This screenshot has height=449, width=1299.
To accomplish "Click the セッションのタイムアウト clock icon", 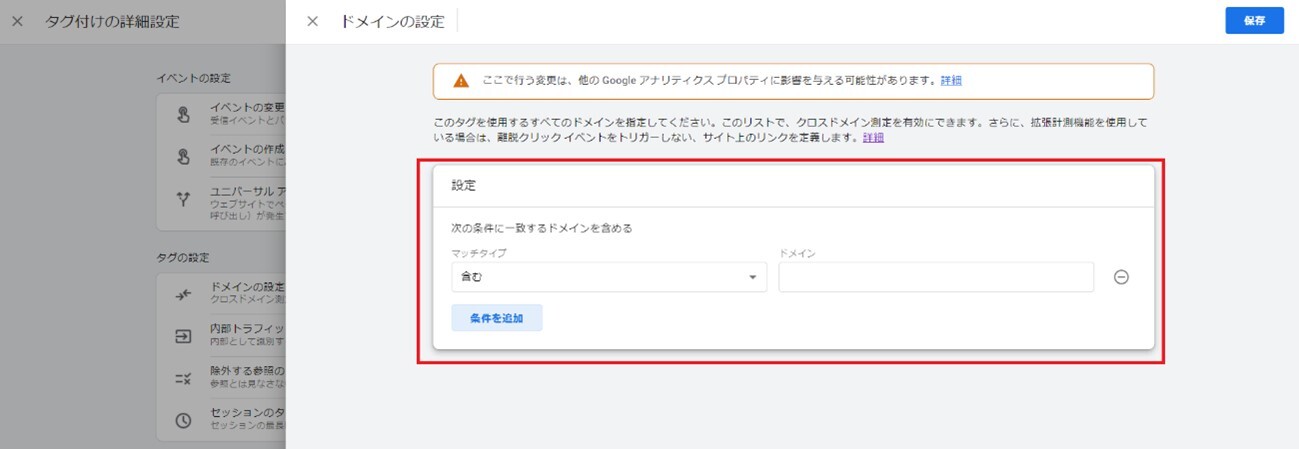I will (183, 421).
